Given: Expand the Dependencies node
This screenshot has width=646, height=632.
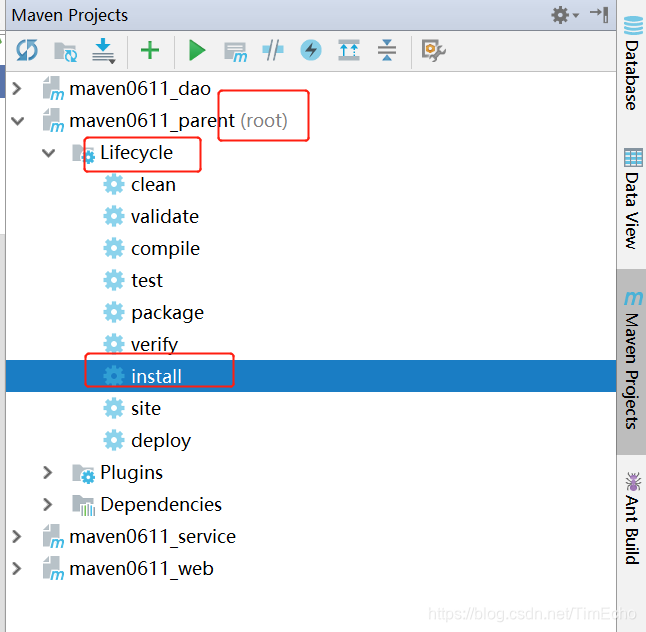Looking at the screenshot, I should [x=48, y=504].
